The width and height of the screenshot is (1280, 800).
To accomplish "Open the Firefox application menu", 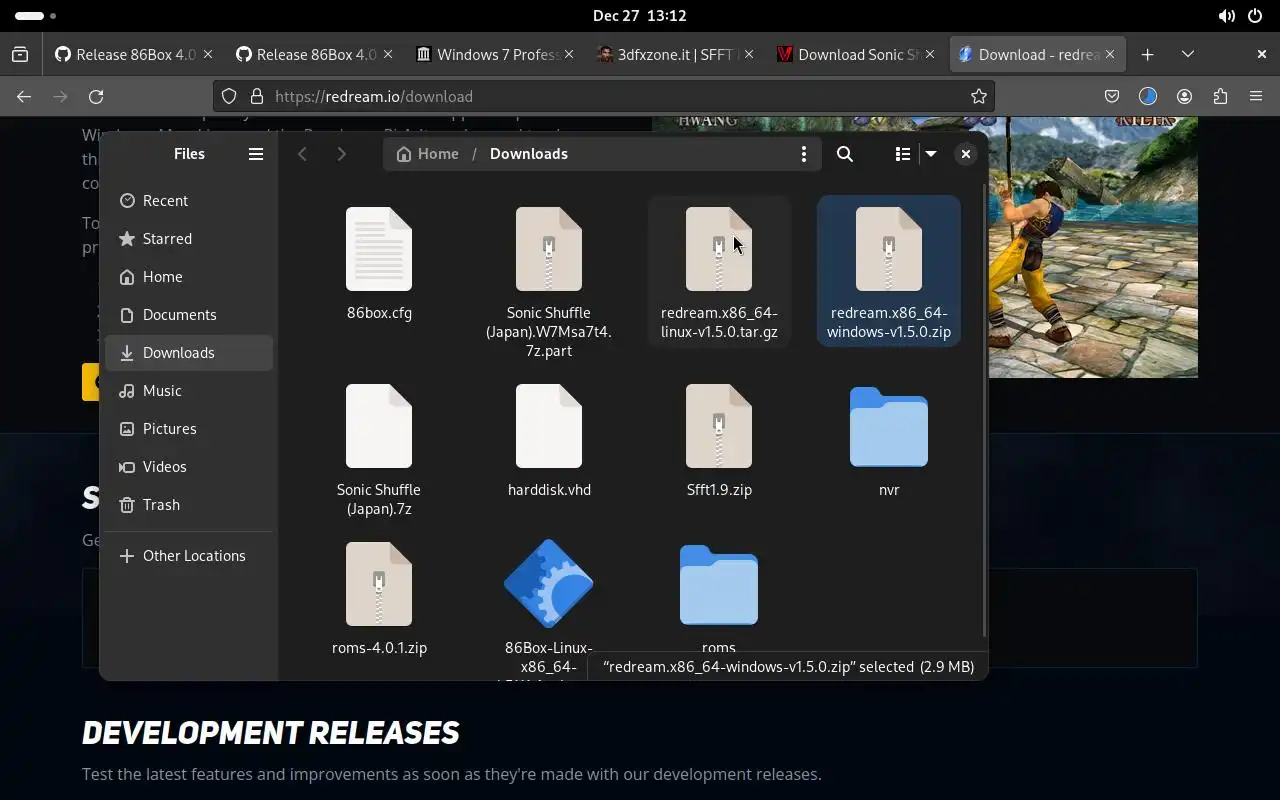I will 1256,97.
